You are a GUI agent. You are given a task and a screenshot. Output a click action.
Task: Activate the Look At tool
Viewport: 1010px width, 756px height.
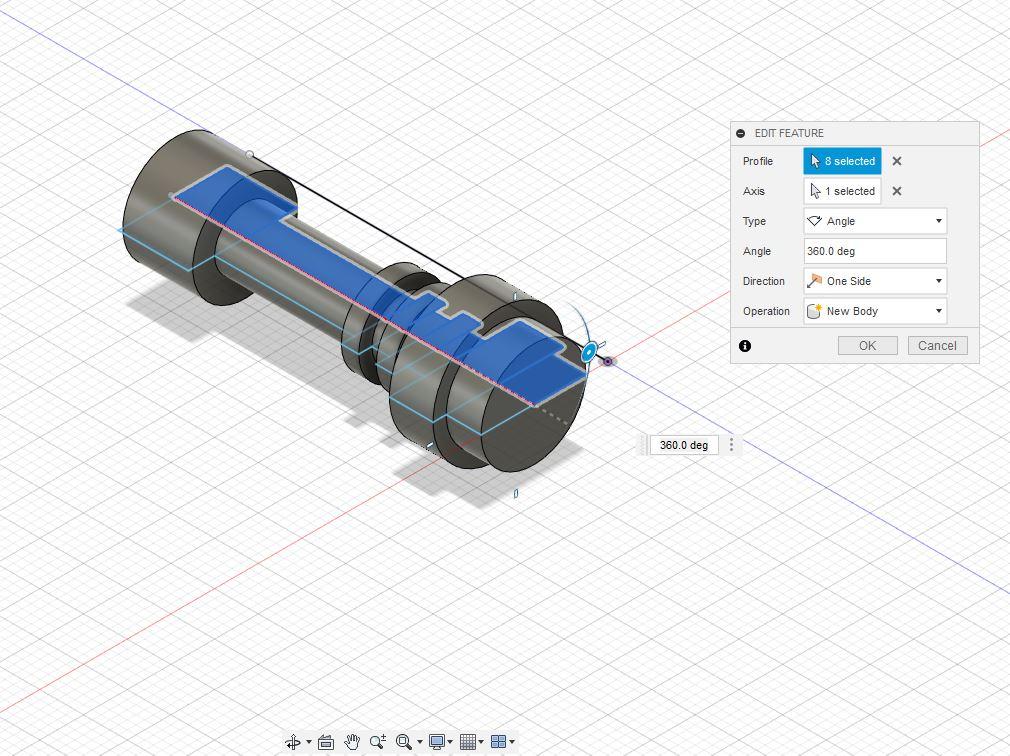326,742
